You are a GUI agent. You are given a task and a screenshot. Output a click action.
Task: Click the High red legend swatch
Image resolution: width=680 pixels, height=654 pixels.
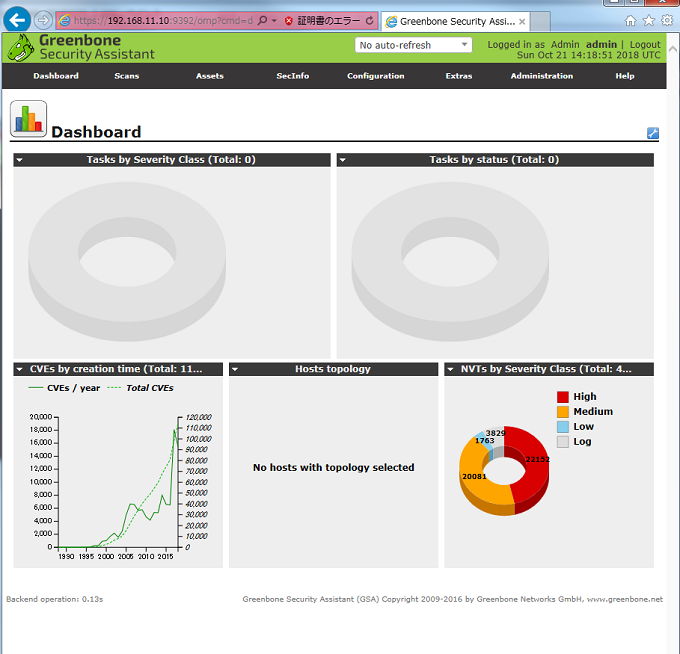[562, 397]
